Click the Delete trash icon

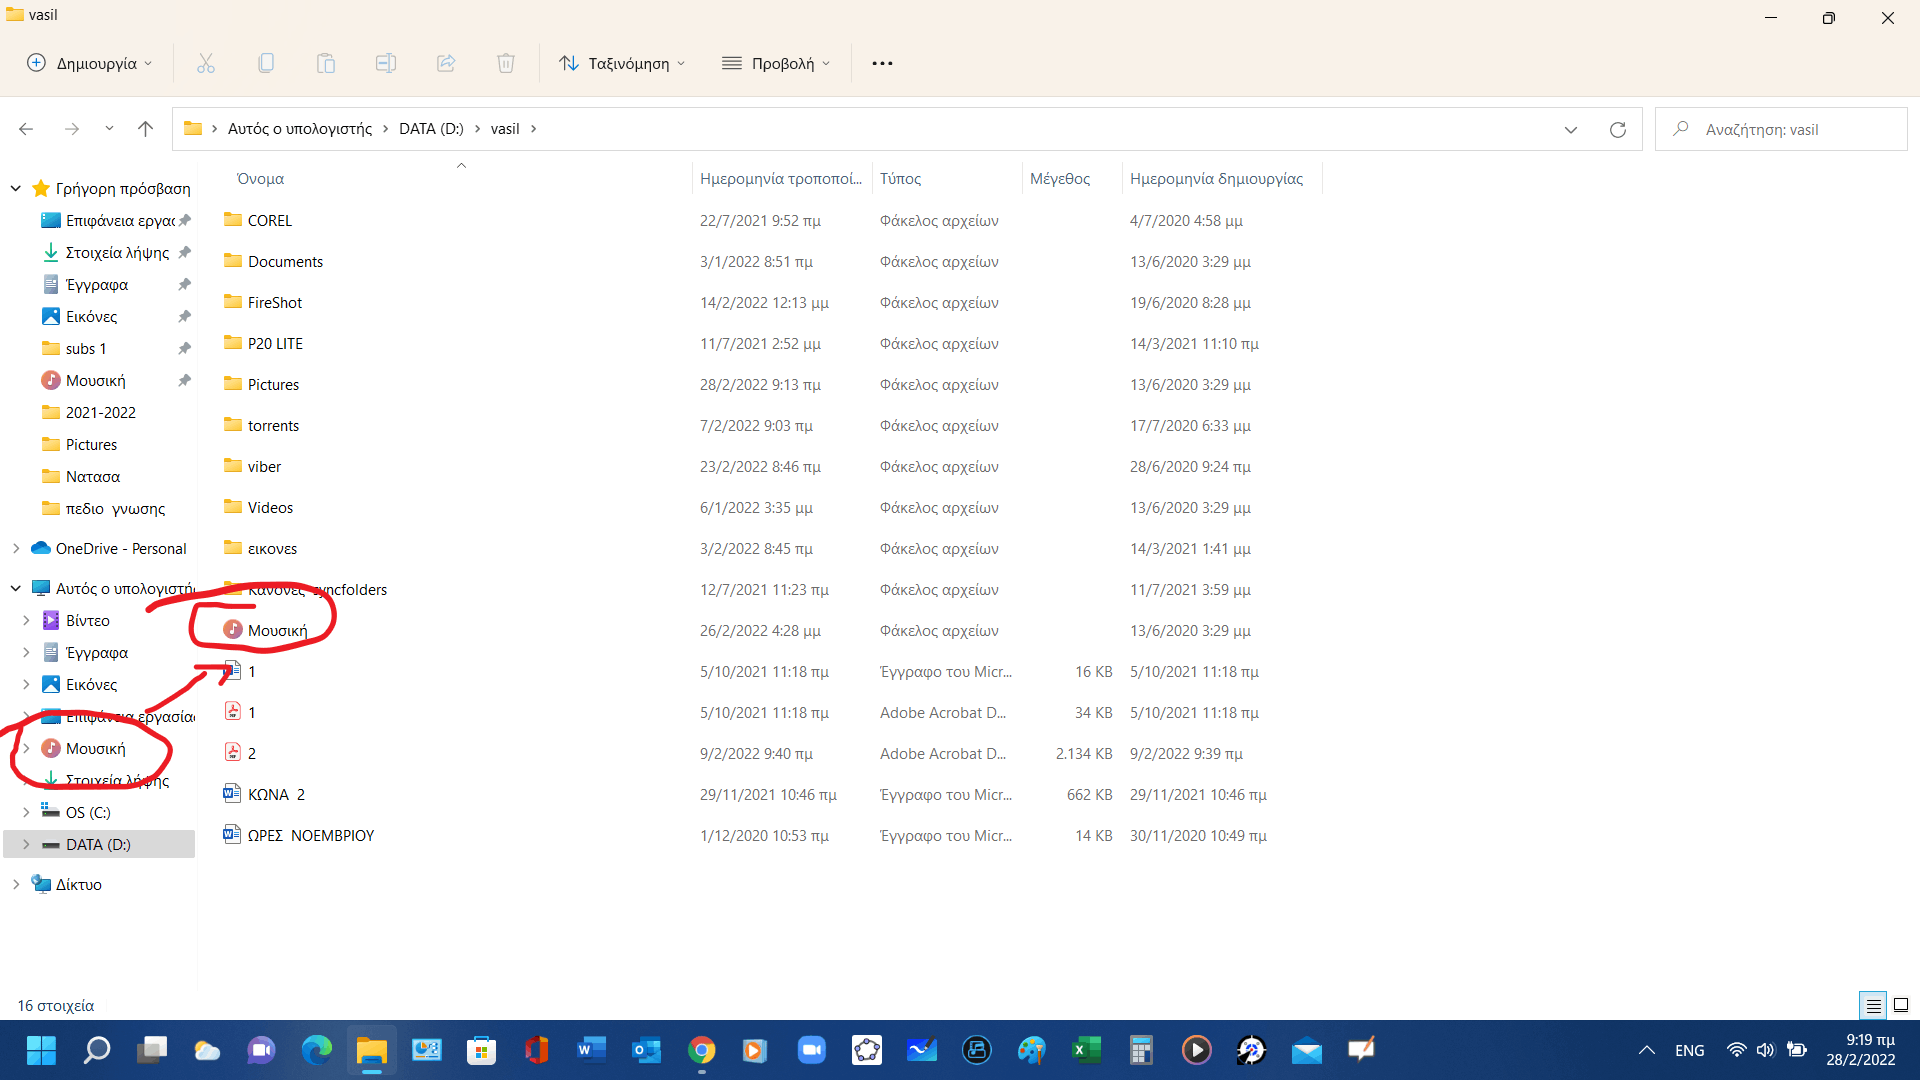506,63
